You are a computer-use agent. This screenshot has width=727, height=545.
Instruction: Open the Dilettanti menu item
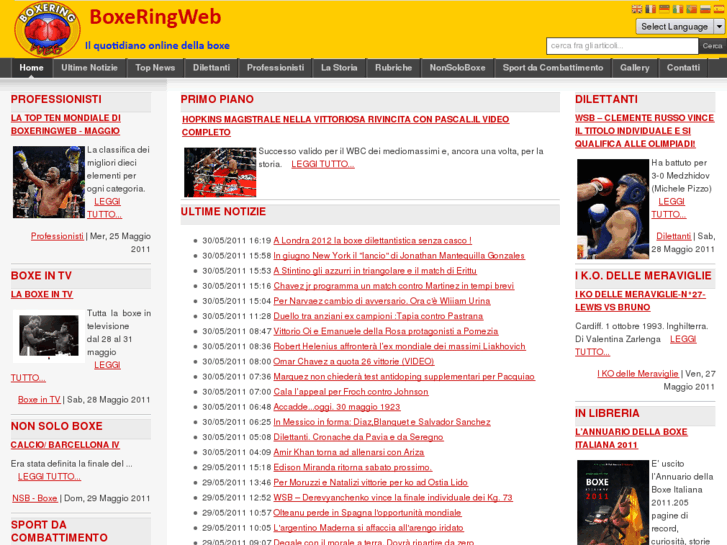(211, 68)
